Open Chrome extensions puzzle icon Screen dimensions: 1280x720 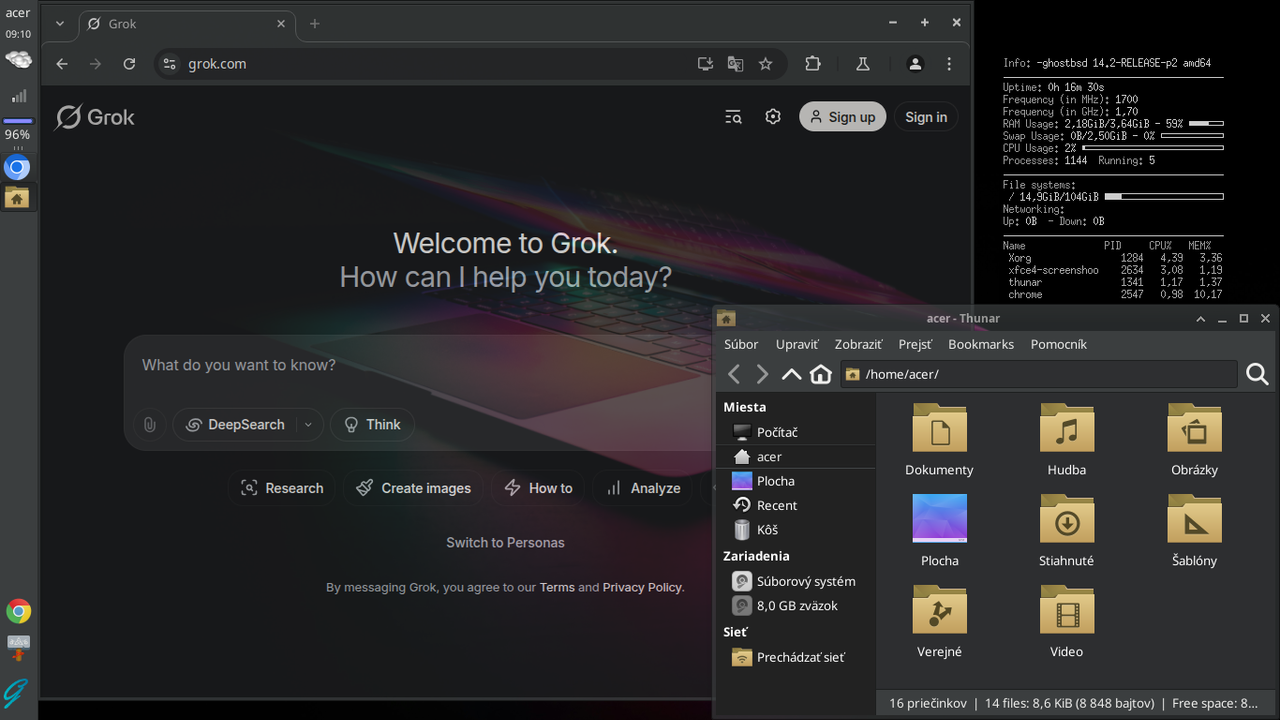click(x=813, y=64)
